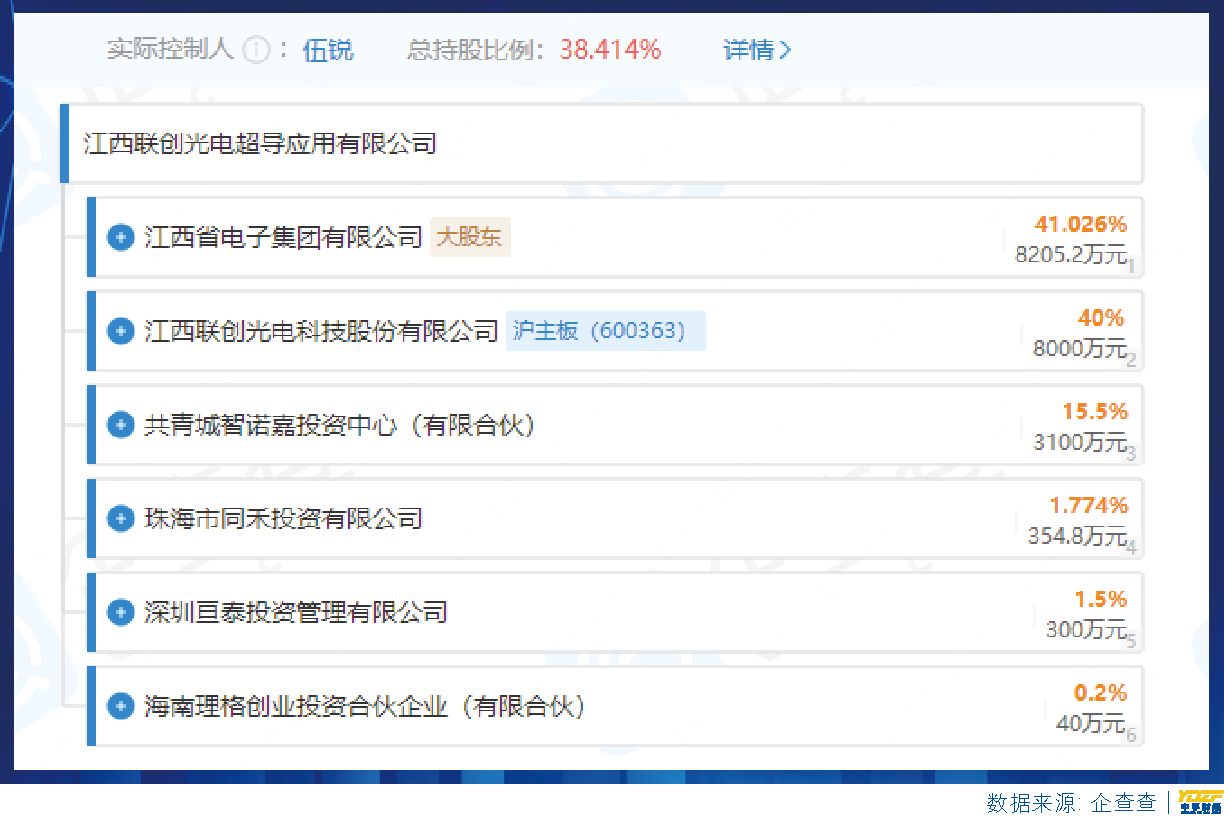Click the 300万元 amount

[x=1086, y=630]
